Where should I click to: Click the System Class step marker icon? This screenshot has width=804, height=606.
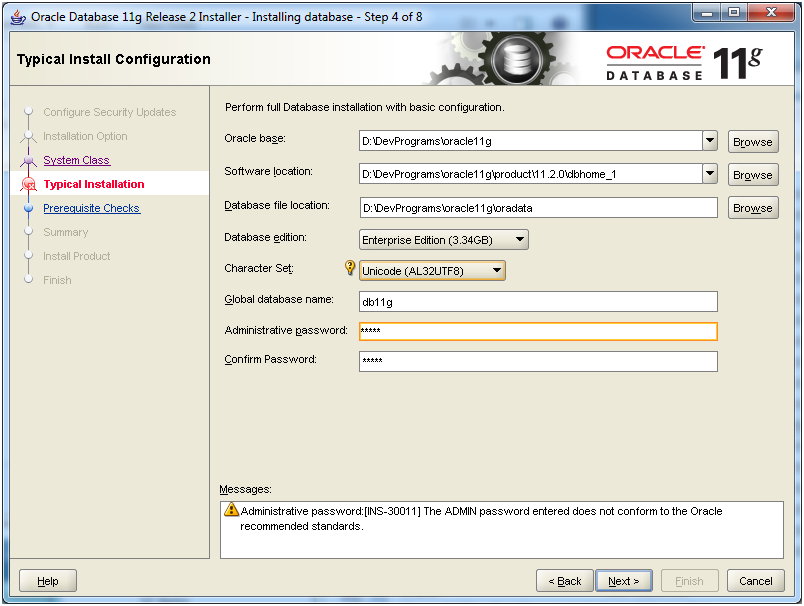[29, 160]
